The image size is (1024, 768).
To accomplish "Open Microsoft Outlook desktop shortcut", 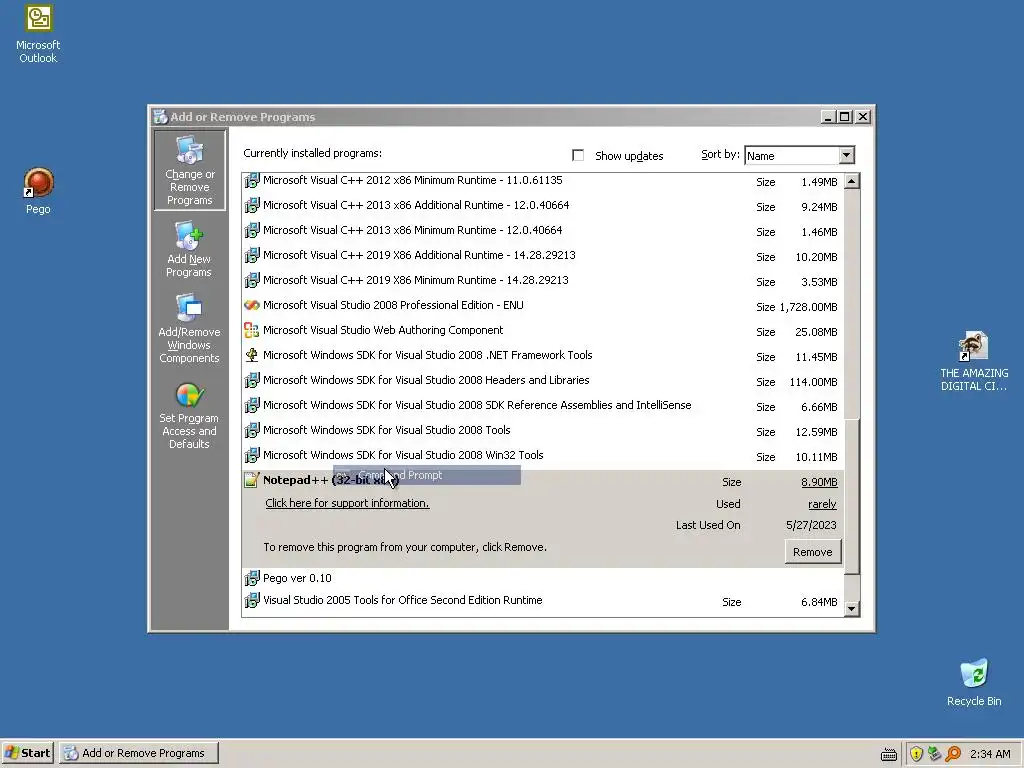I will 38,34.
